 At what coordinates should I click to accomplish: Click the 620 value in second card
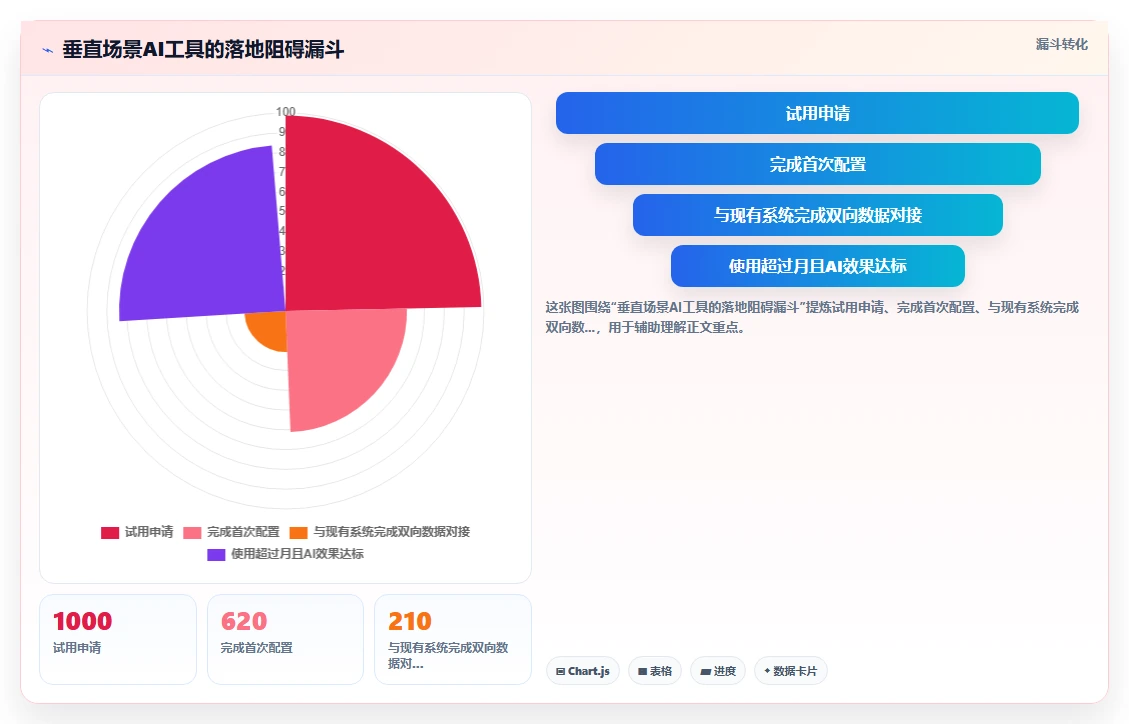[x=244, y=621]
